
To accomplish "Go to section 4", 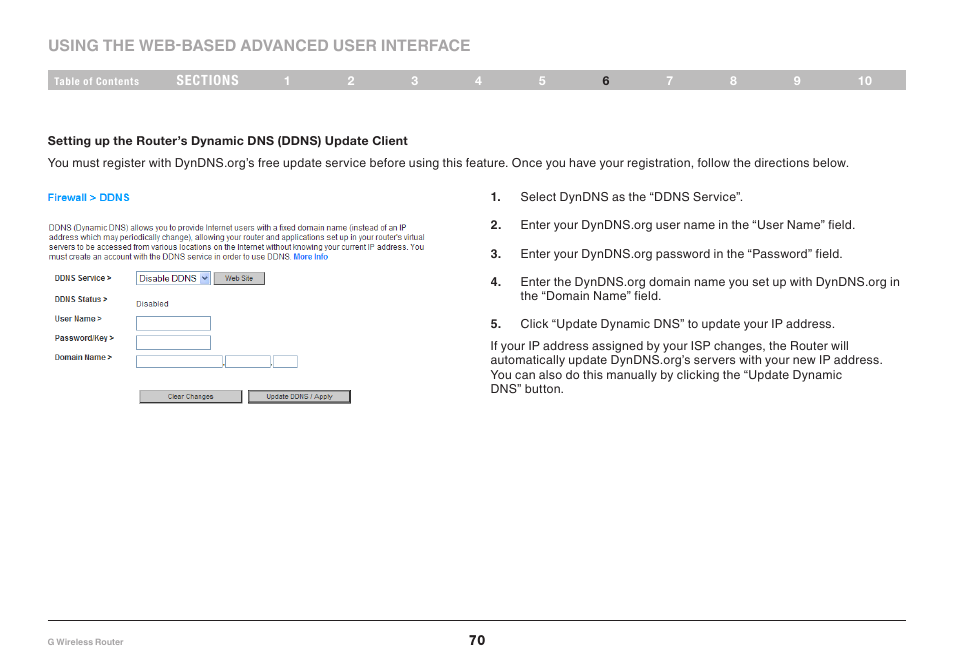I will pyautogui.click(x=478, y=81).
